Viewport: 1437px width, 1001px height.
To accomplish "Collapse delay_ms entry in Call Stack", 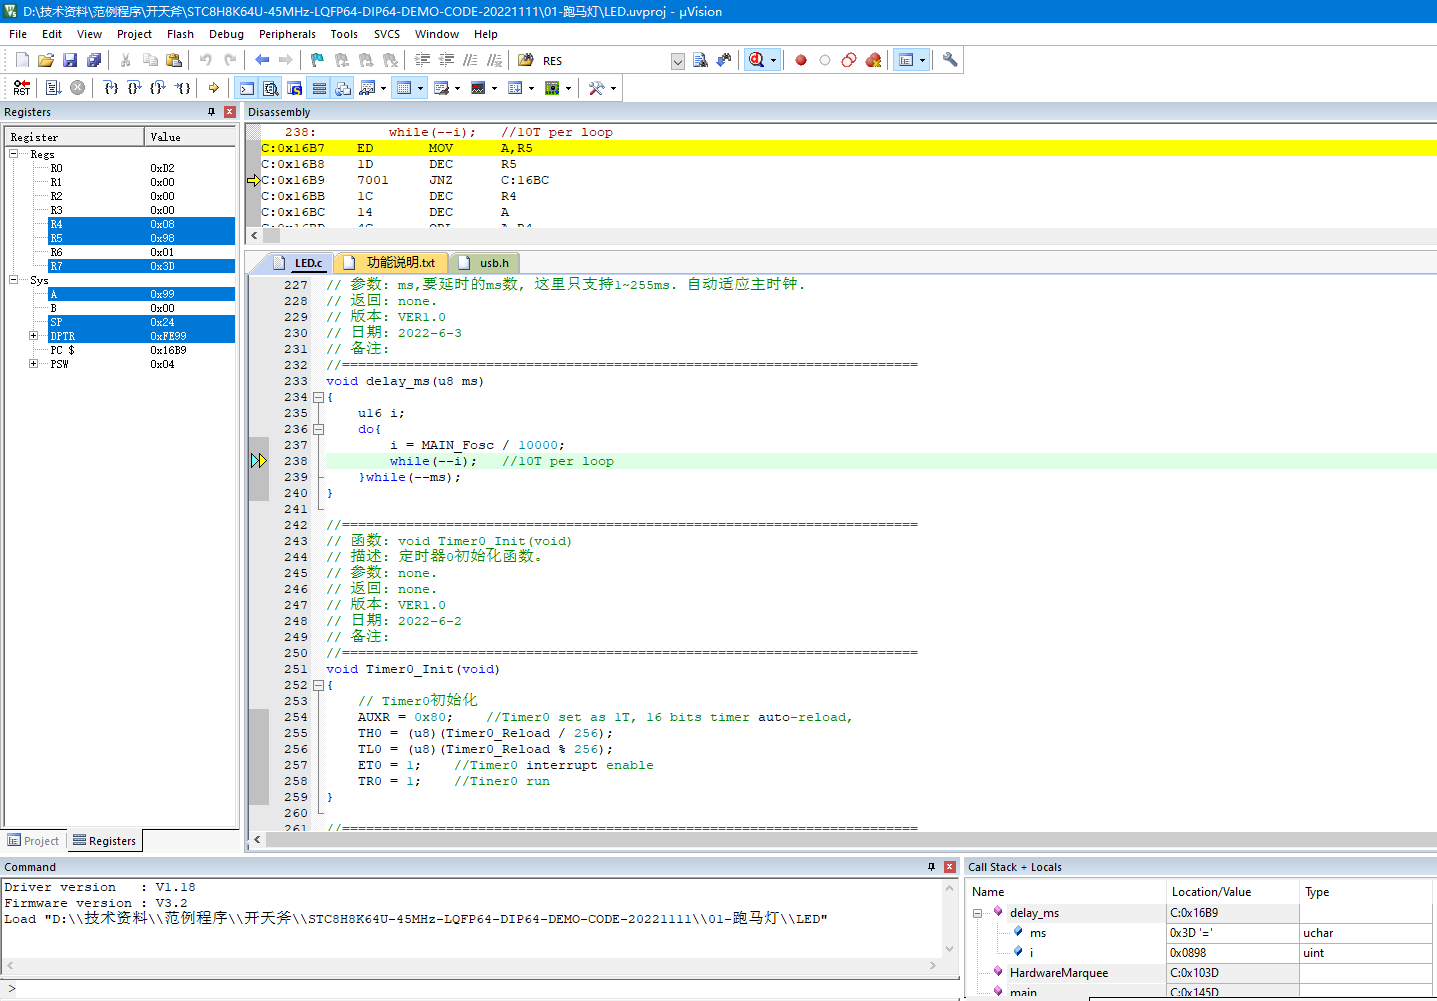I will (x=978, y=913).
